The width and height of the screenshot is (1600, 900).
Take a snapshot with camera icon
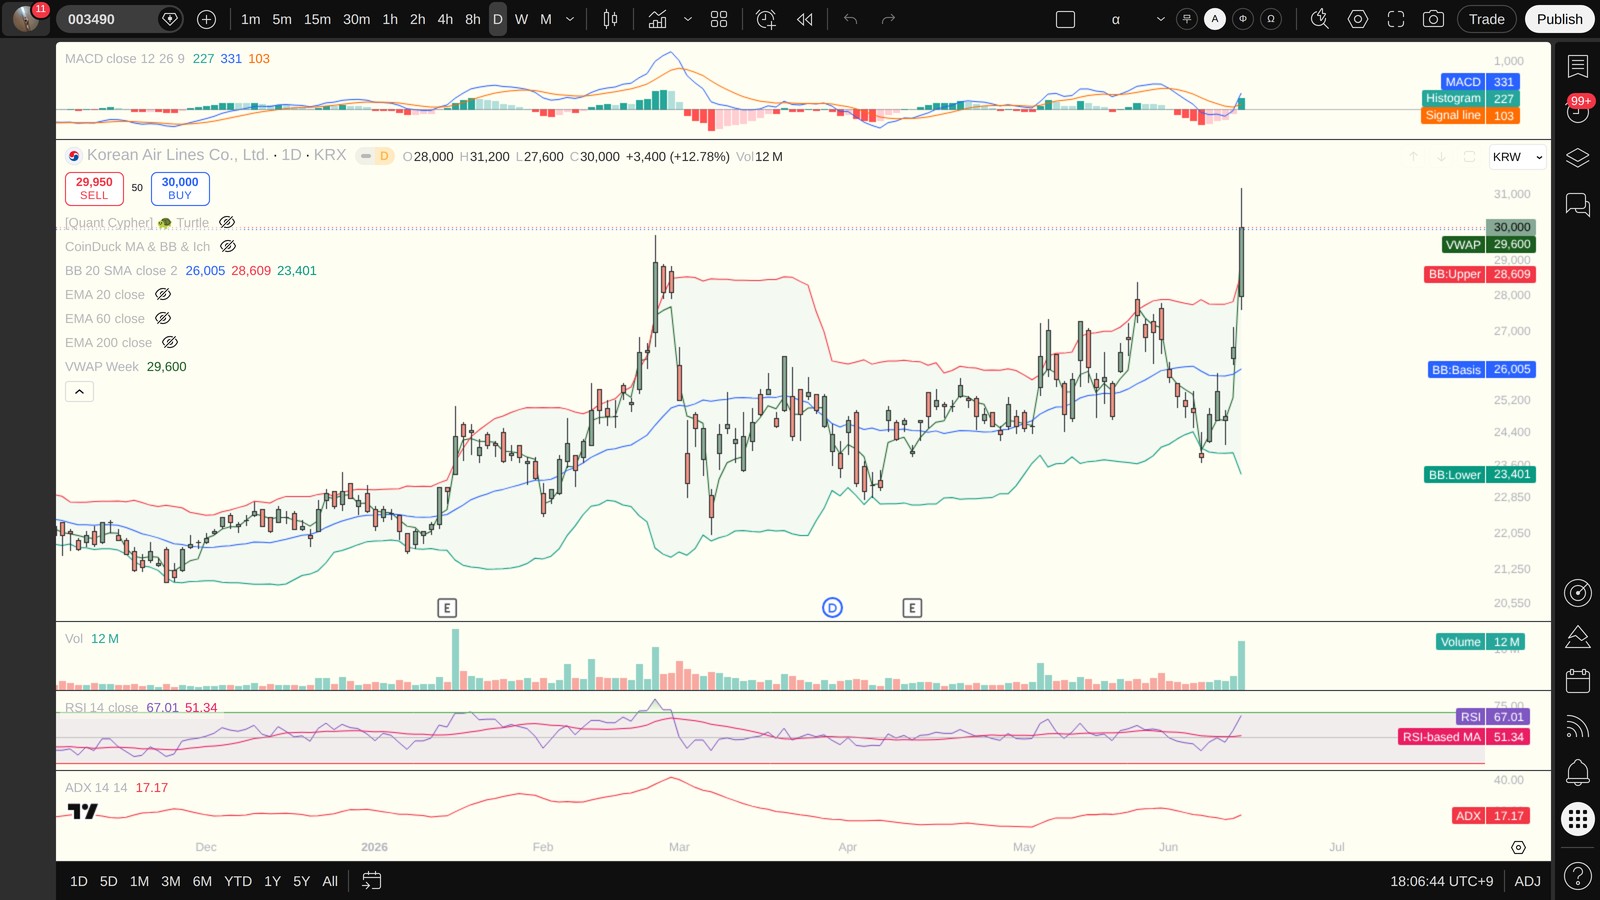pos(1433,19)
